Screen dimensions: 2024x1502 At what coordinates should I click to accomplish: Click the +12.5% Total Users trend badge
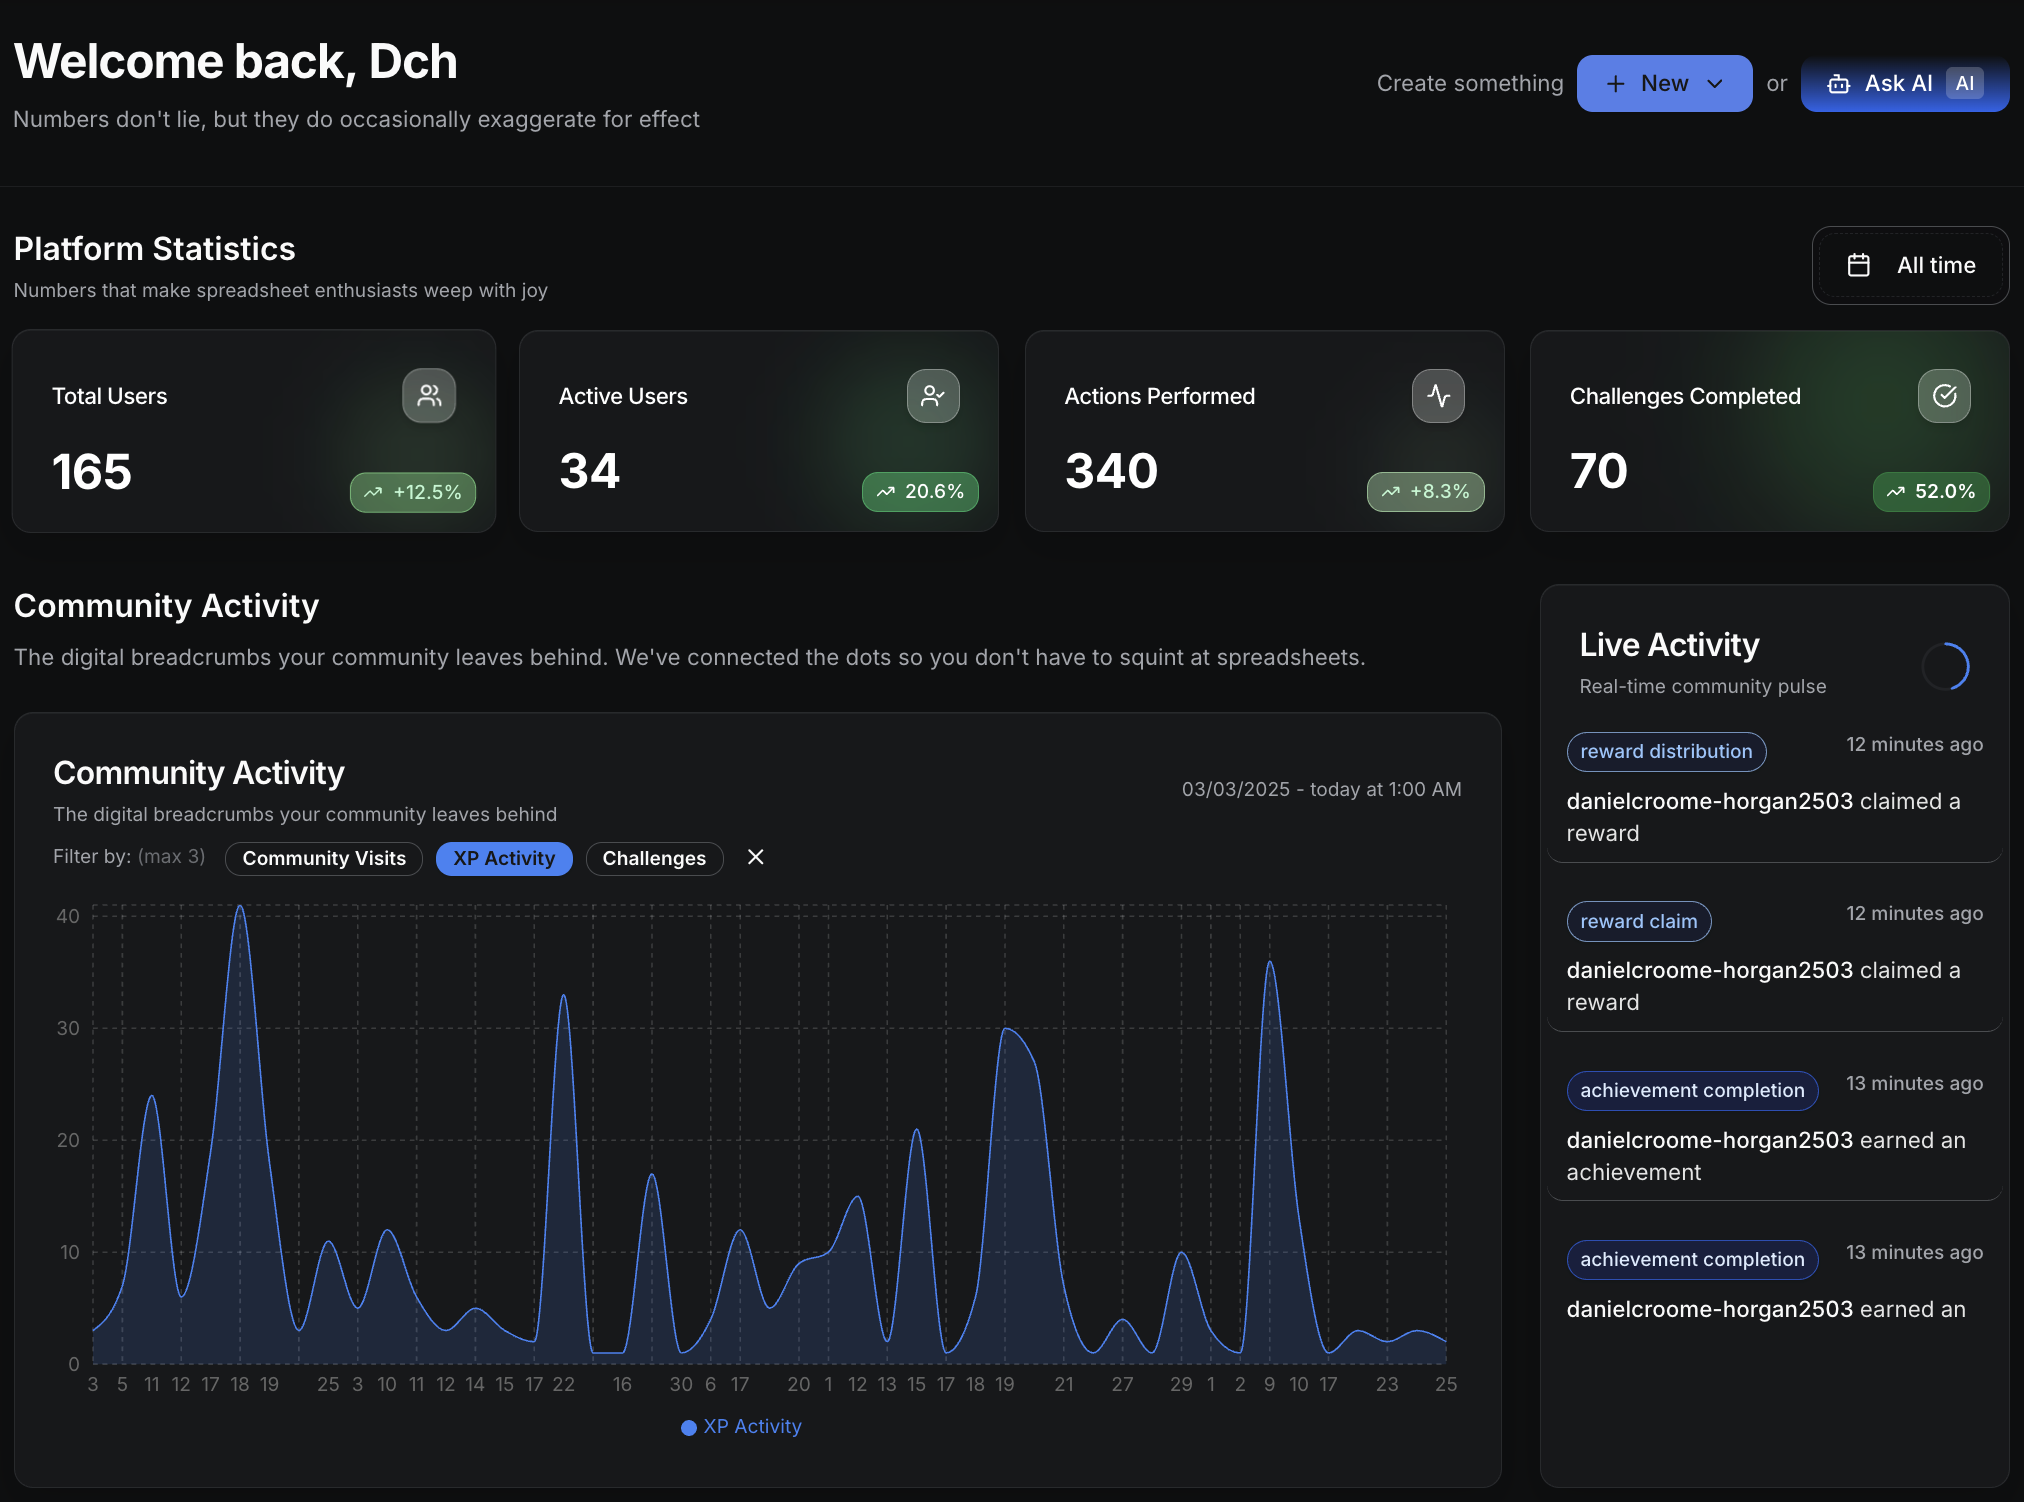(413, 492)
